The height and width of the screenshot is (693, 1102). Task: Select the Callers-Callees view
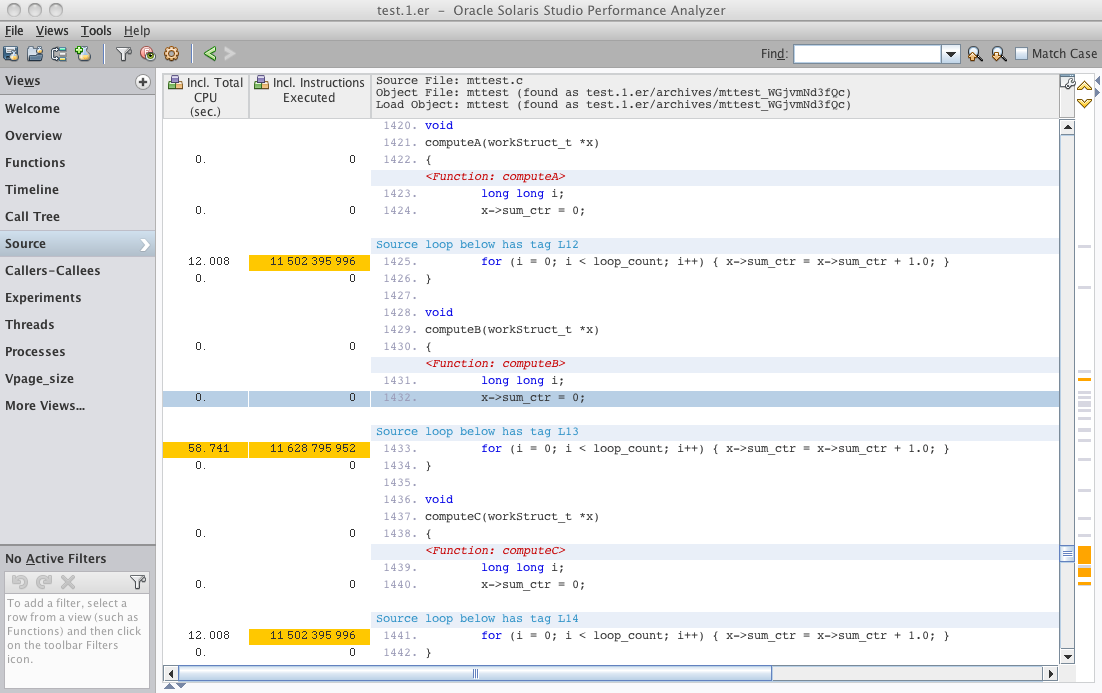pos(52,271)
